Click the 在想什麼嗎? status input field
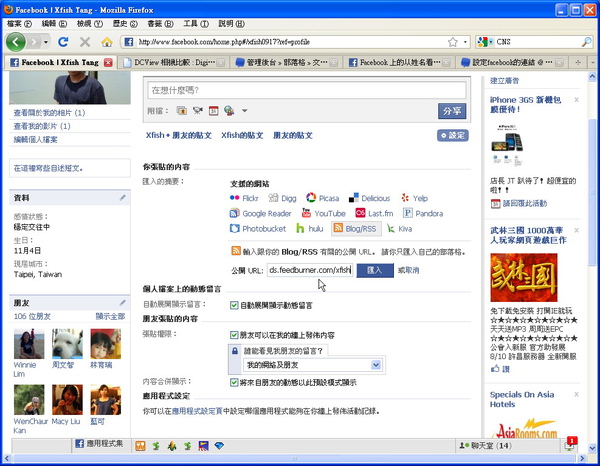This screenshot has height=466, width=600. (x=307, y=90)
